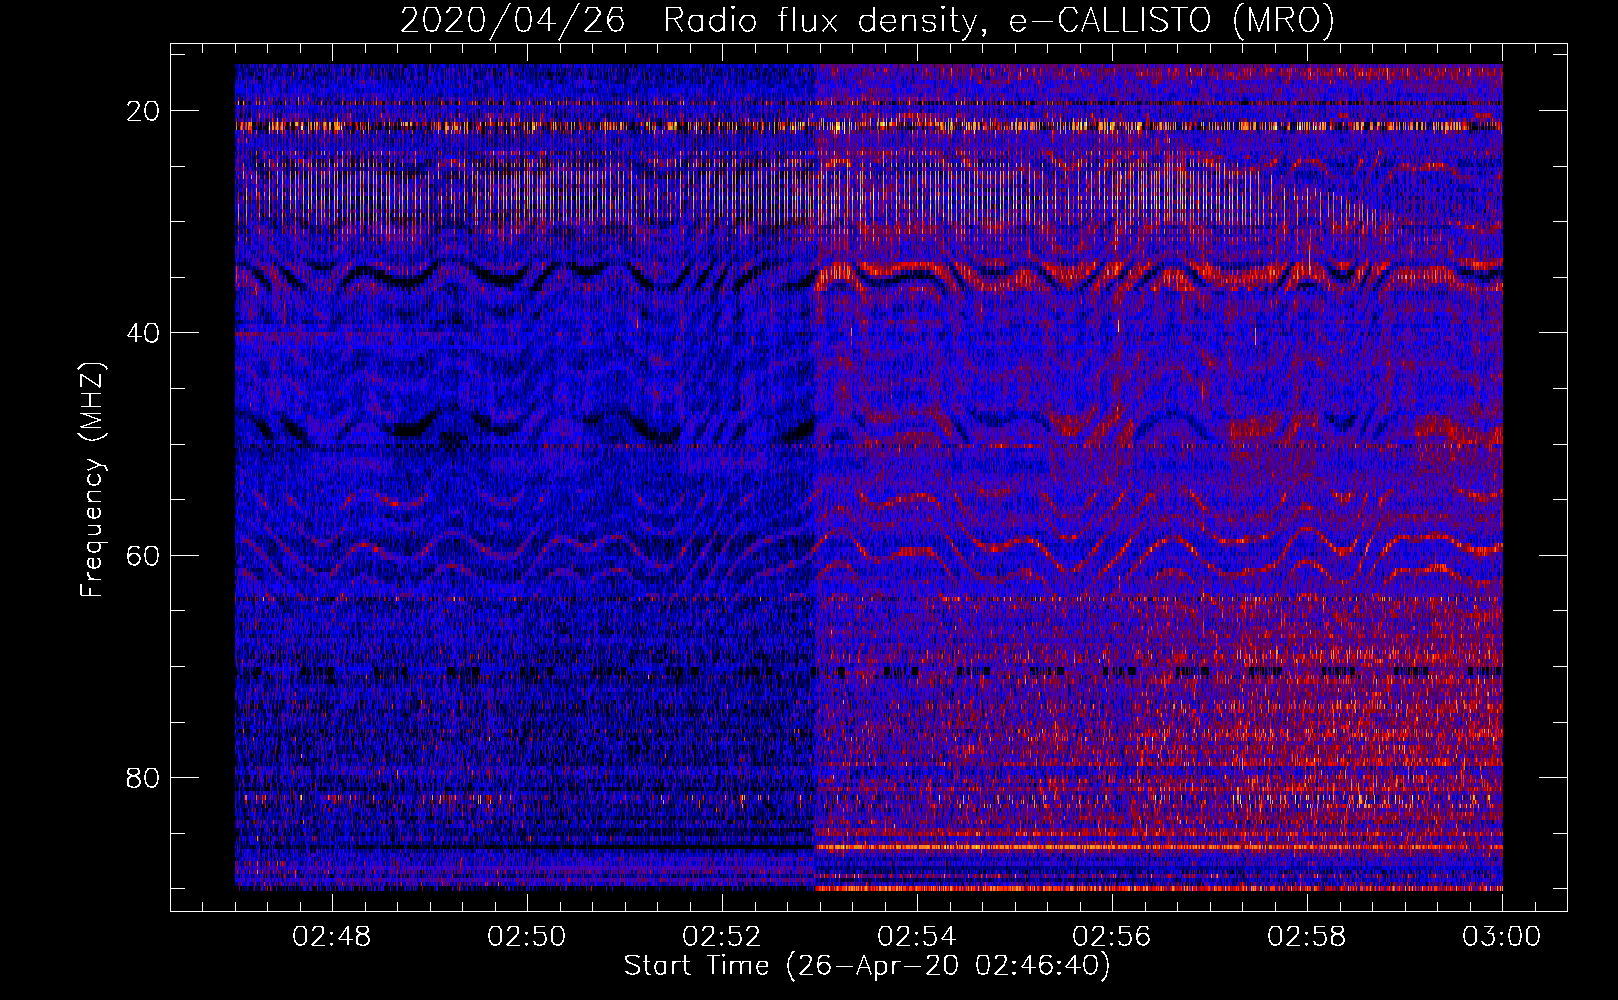1618x1000 pixels.
Task: Click the time tick label '02:56'
Action: [x=1112, y=937]
